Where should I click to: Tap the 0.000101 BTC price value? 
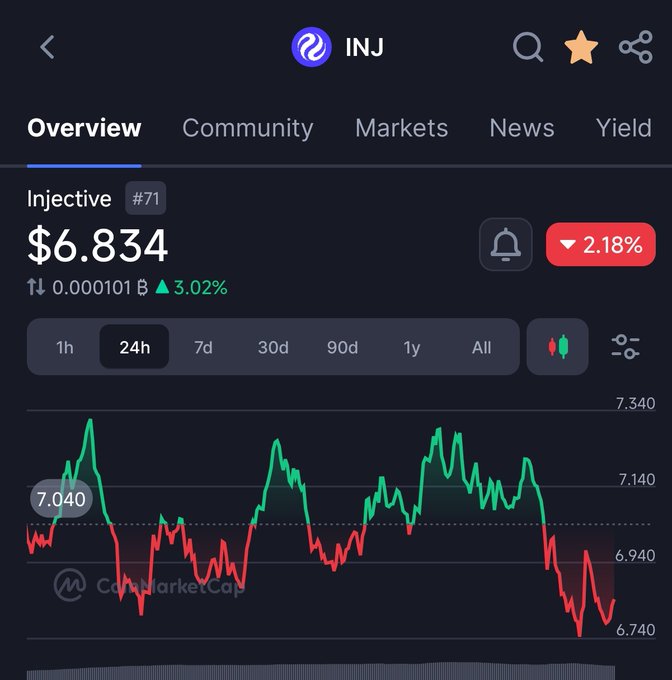(100, 287)
